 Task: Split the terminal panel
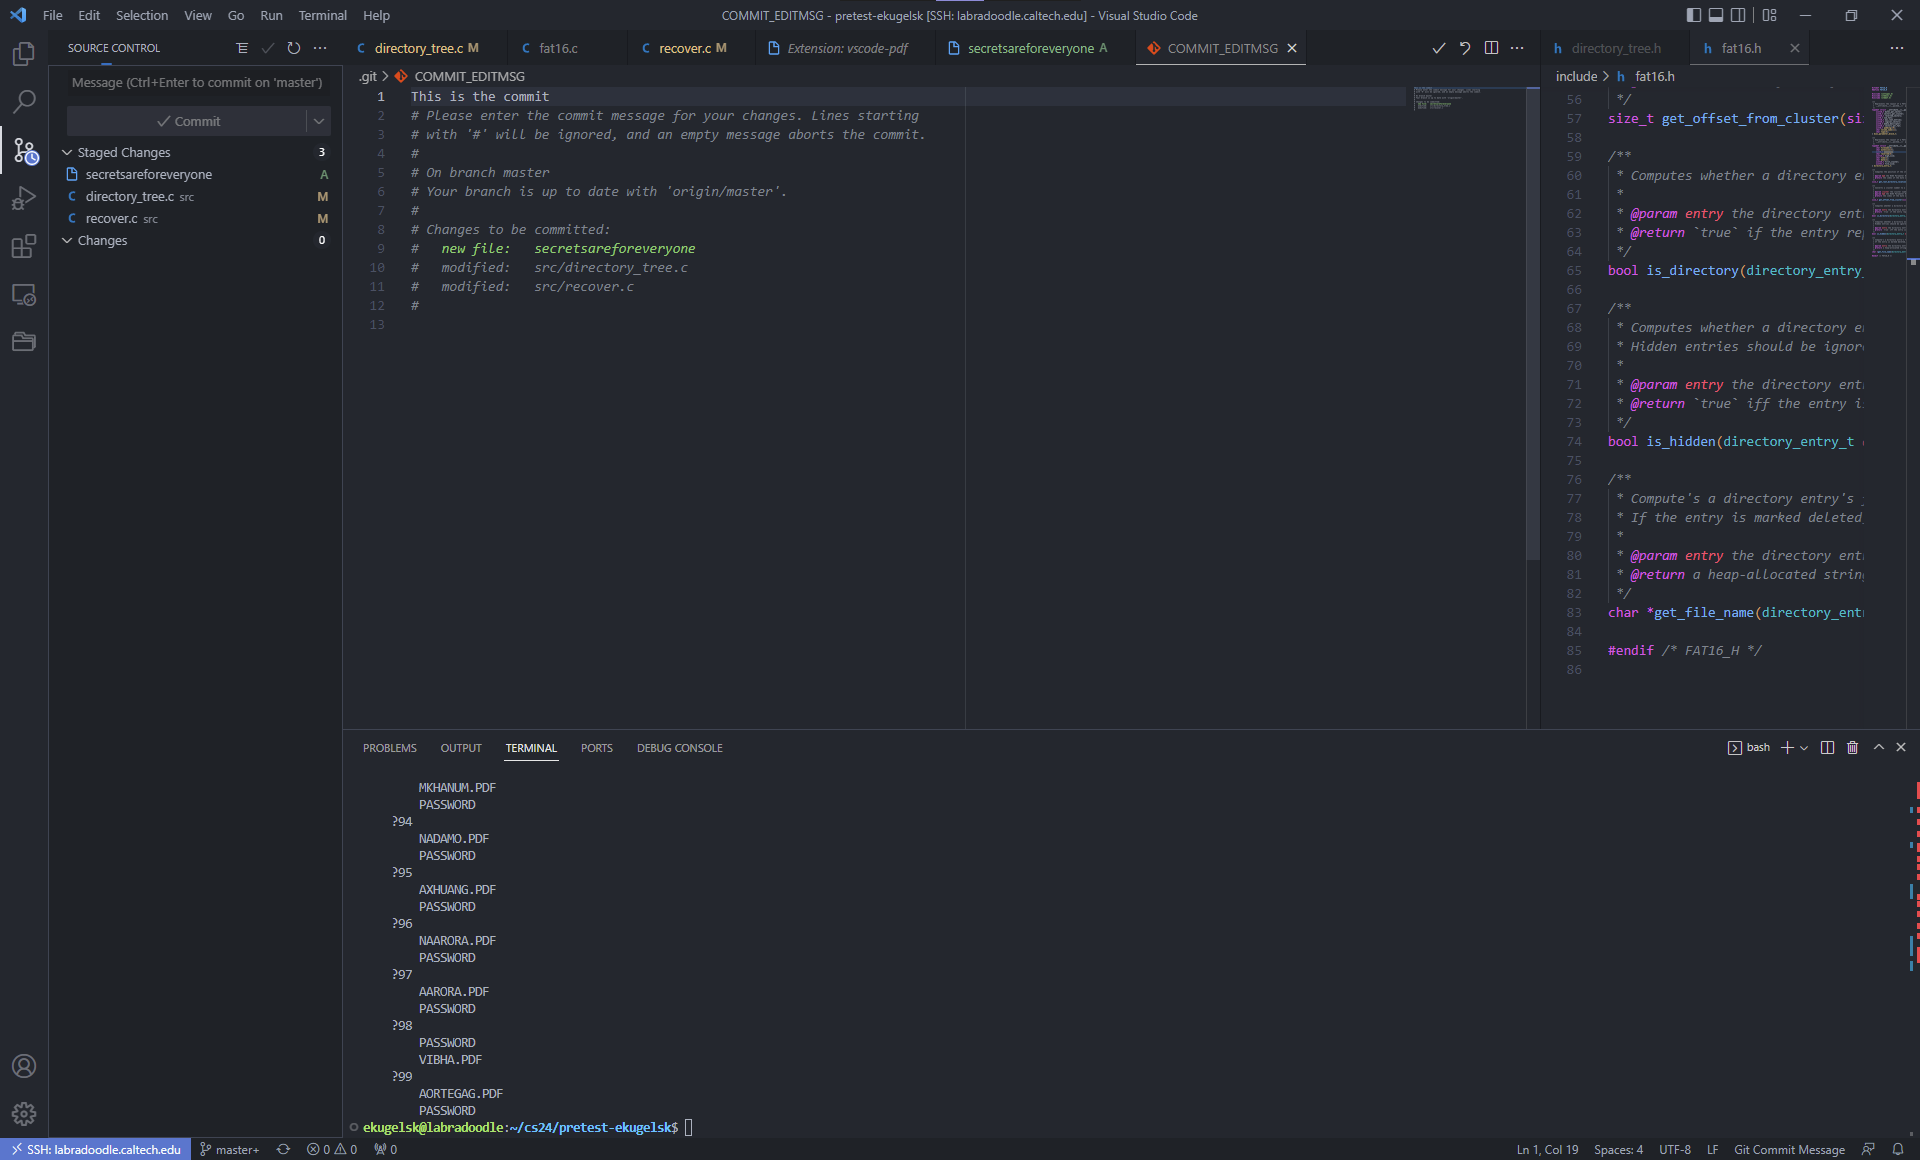(x=1827, y=748)
